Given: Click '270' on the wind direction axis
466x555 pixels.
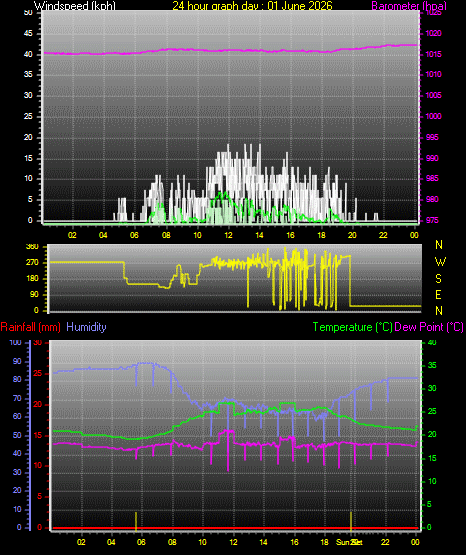Looking at the screenshot, I should [33, 263].
